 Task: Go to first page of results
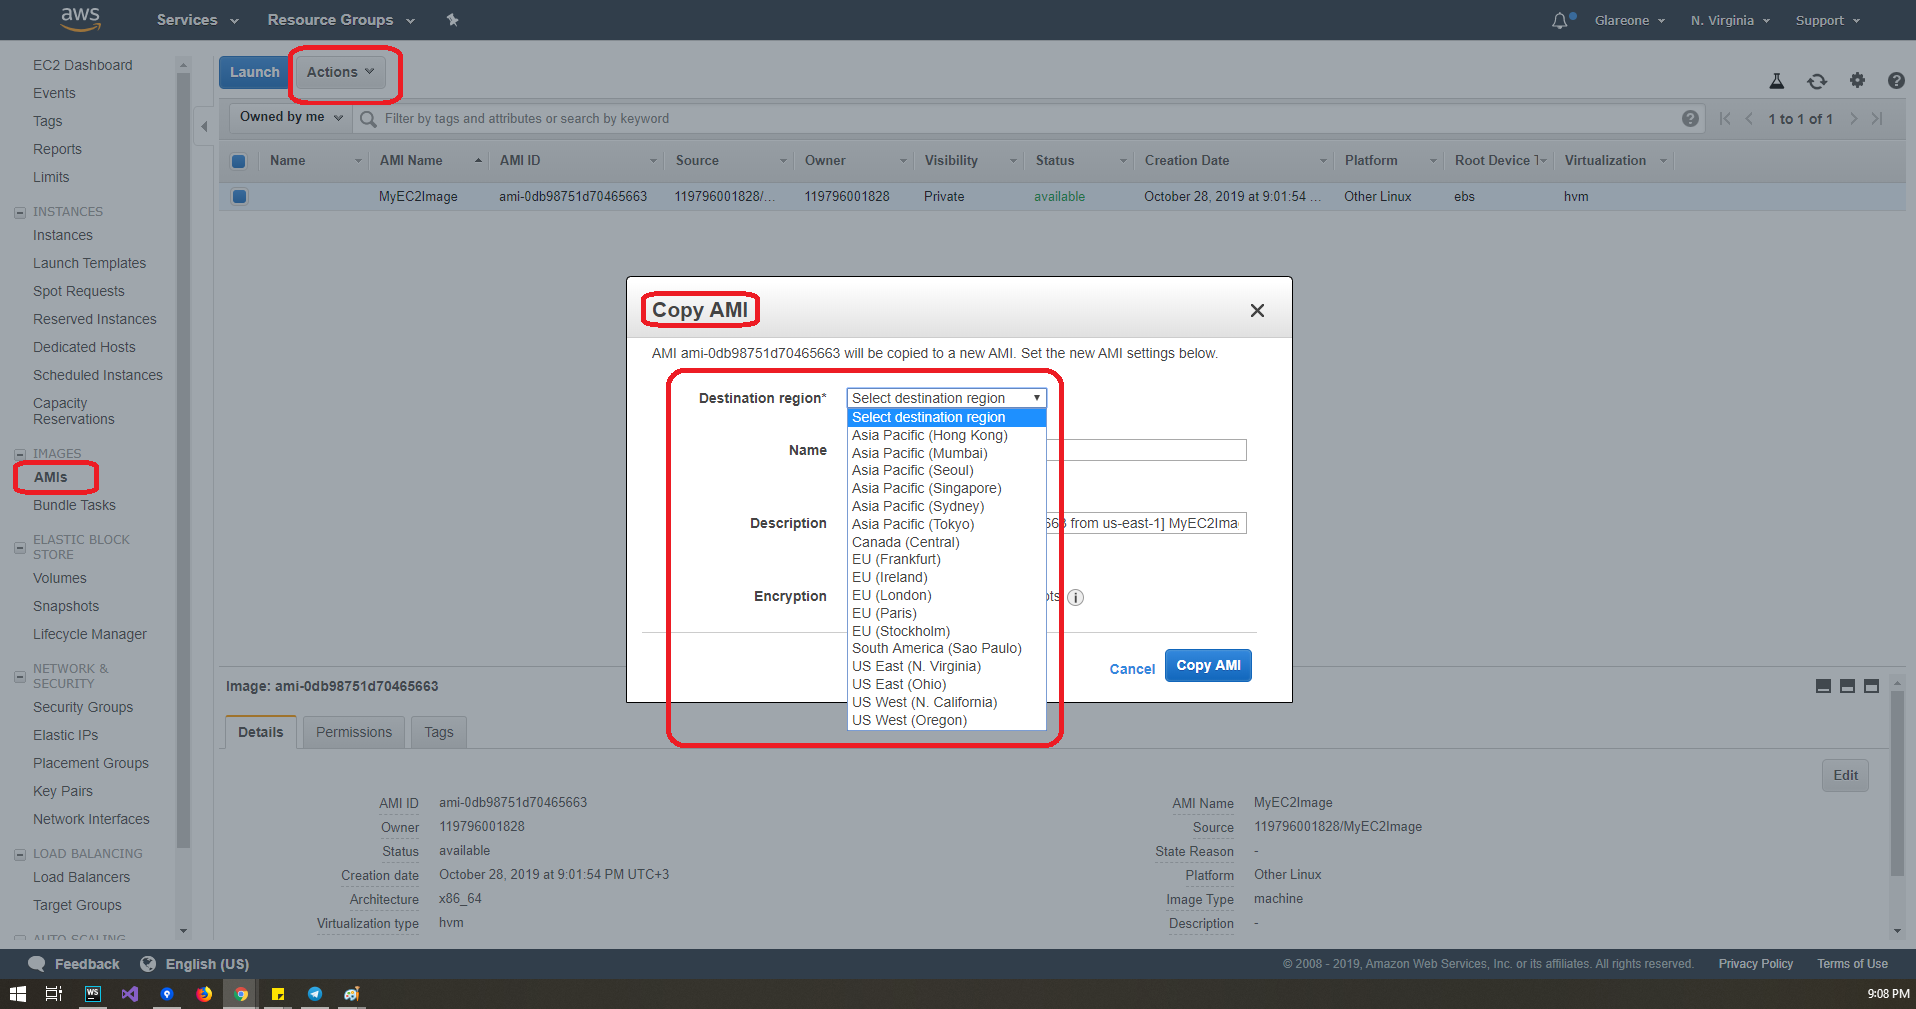tap(1725, 118)
